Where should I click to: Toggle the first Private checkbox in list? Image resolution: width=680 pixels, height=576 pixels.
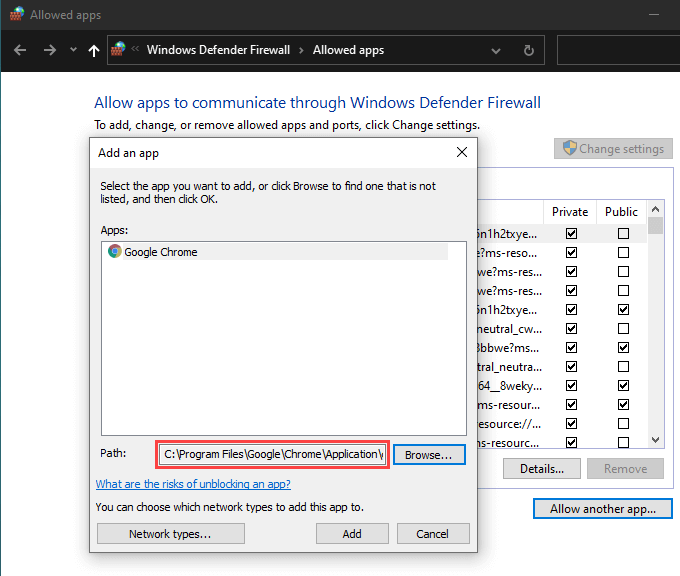pyautogui.click(x=571, y=233)
